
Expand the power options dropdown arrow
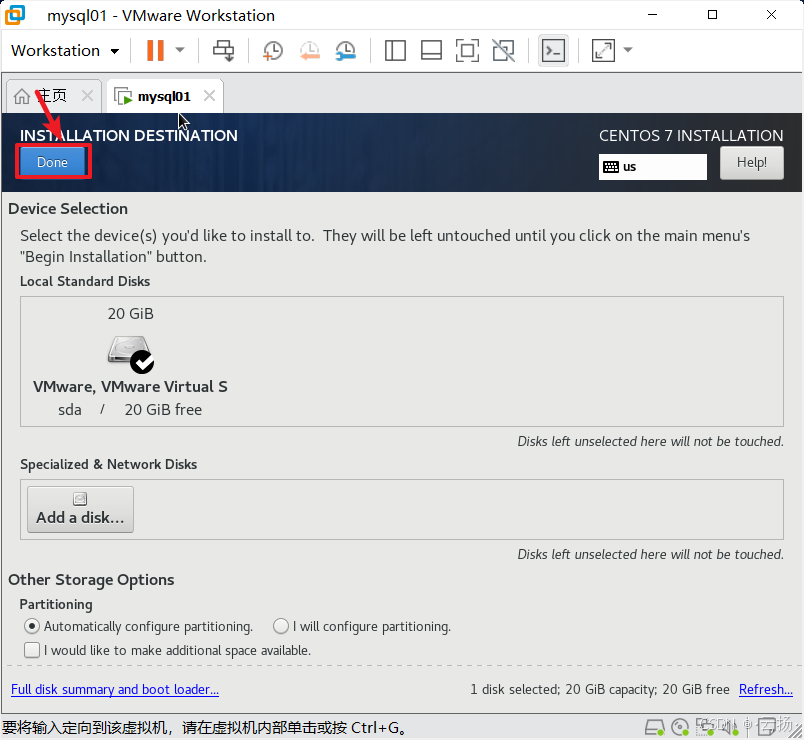click(x=180, y=50)
